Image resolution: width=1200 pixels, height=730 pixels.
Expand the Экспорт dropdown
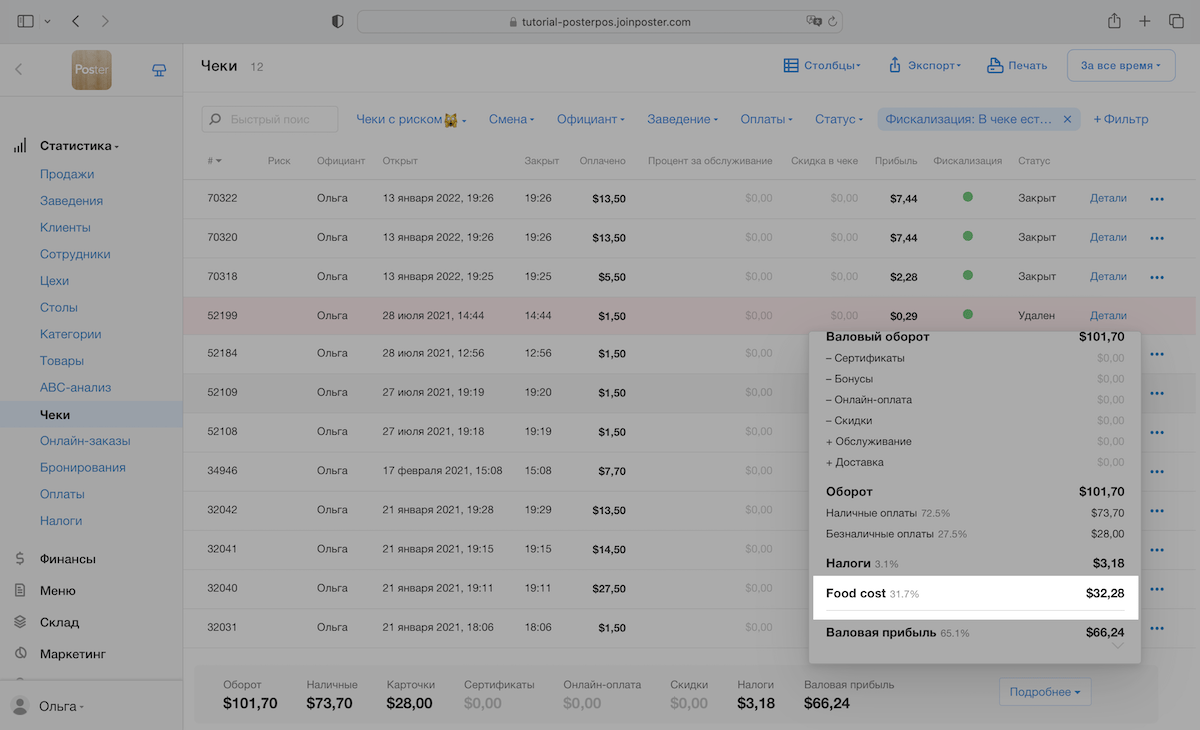[924, 66]
